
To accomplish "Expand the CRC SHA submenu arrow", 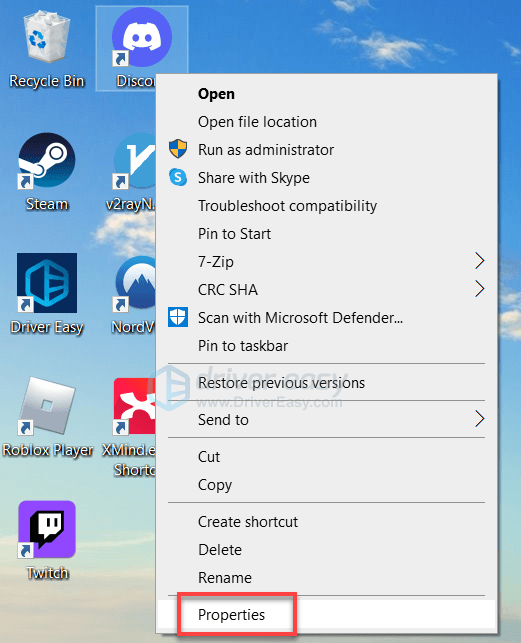I will click(480, 289).
